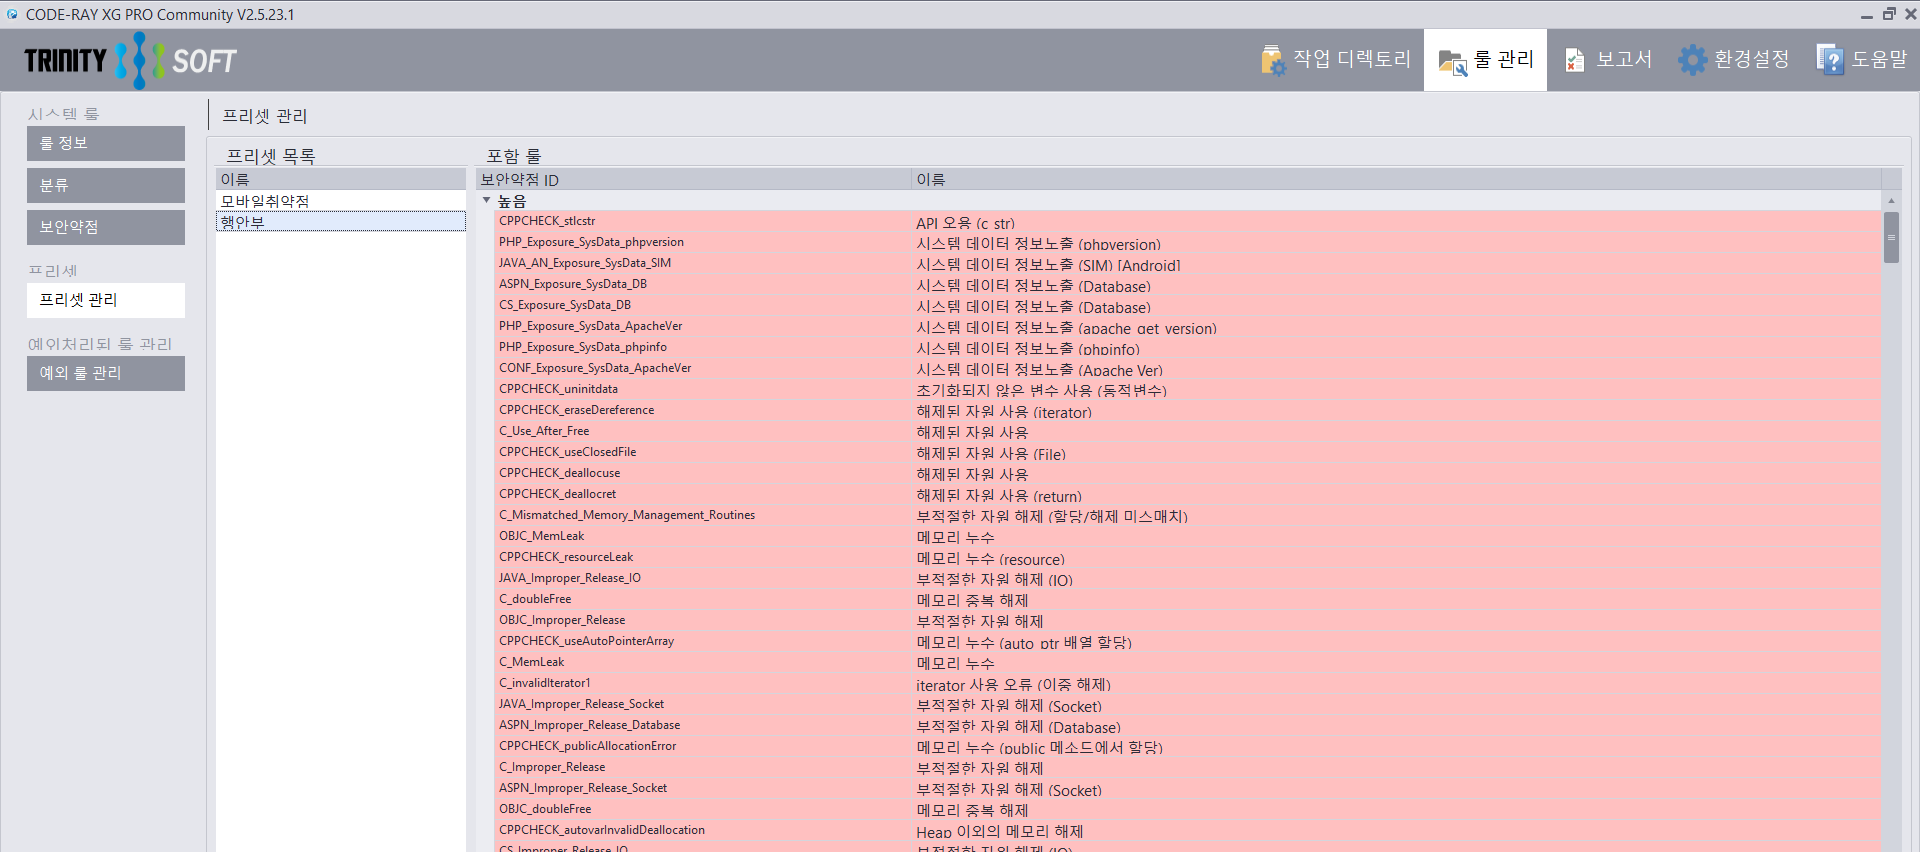The image size is (1920, 852).
Task: Select the CPPCHECK_publicAllocationError row
Action: (x=1188, y=747)
